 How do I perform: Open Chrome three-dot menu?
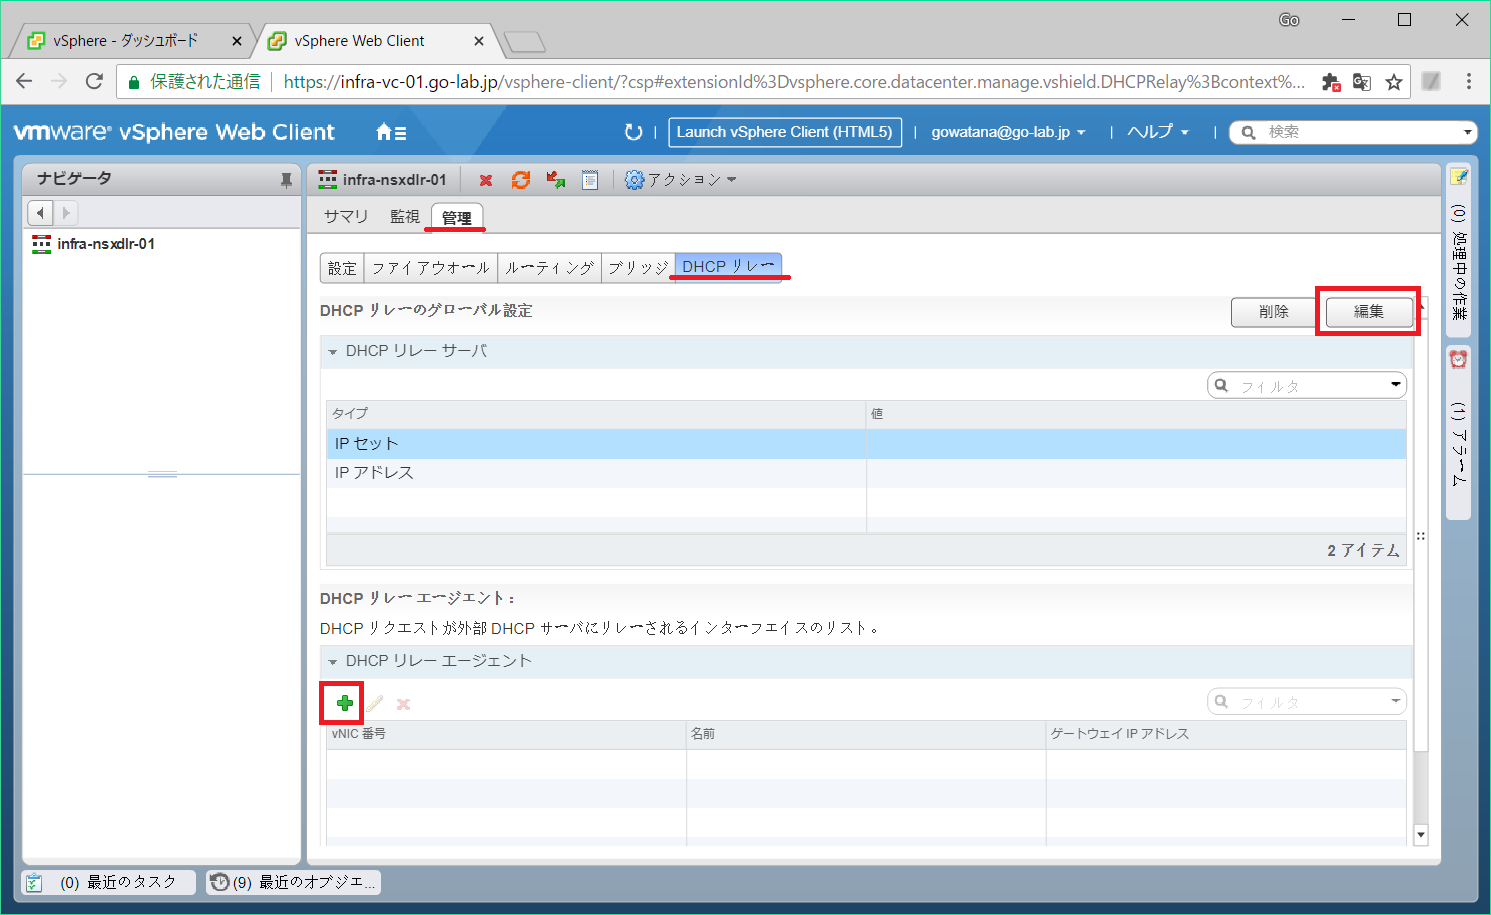pyautogui.click(x=1468, y=82)
